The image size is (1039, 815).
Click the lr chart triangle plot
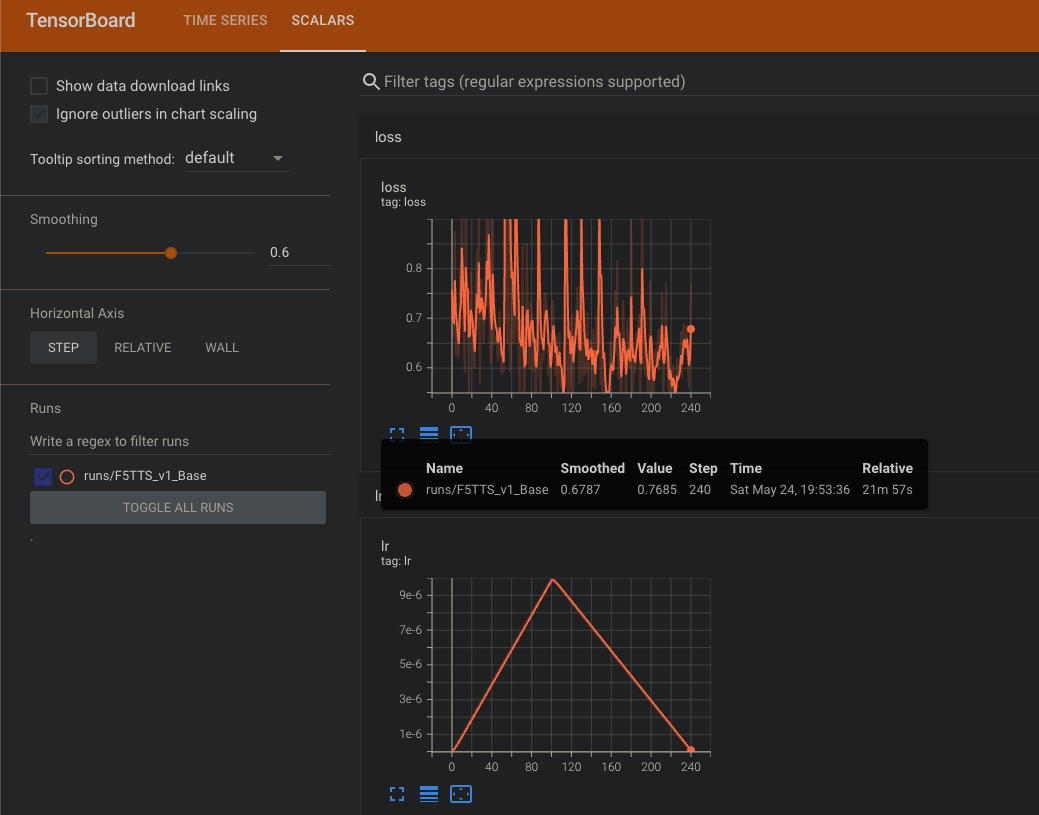pyautogui.click(x=571, y=665)
